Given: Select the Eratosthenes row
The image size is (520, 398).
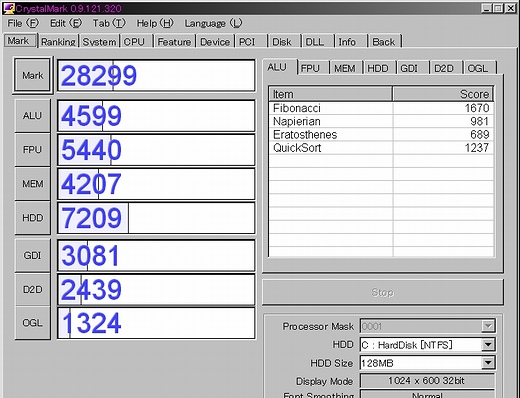Looking at the screenshot, I should (381, 135).
